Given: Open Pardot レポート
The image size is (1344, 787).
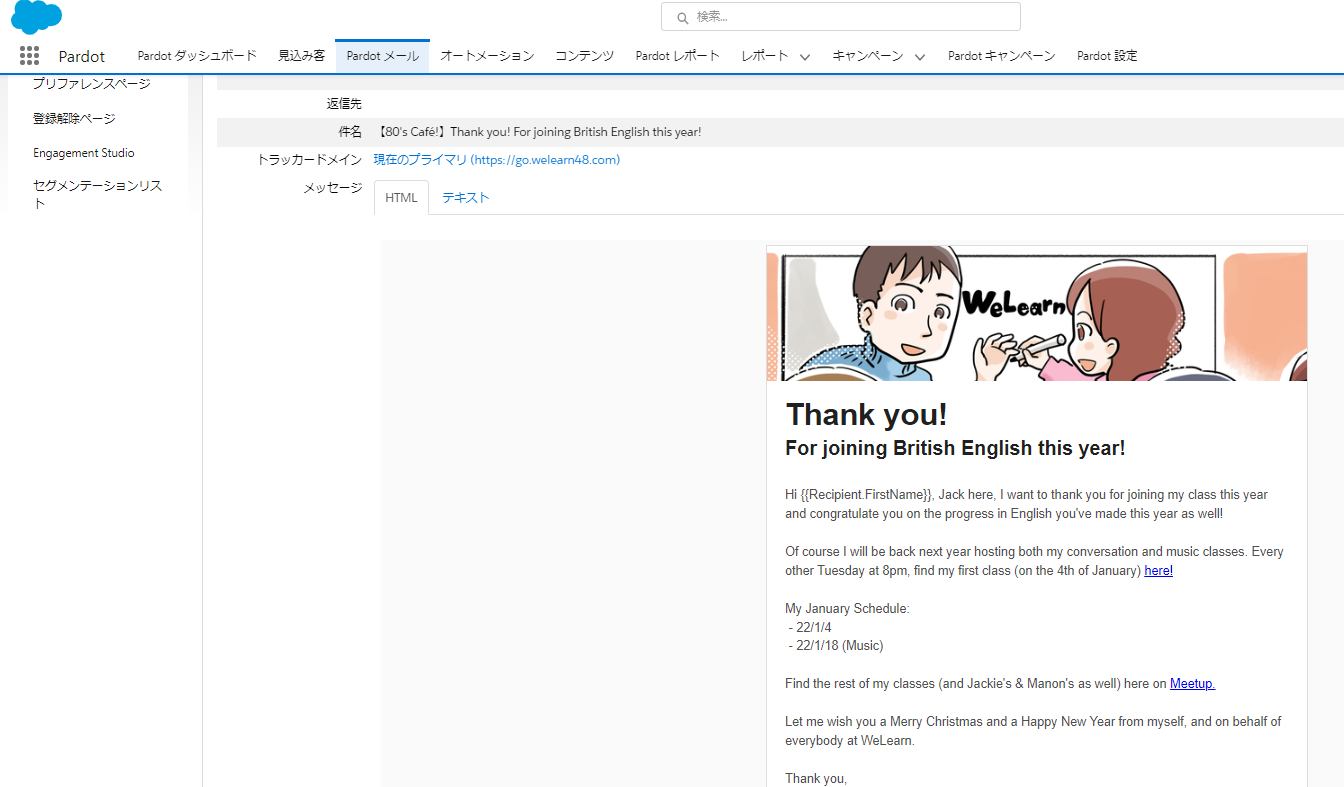Looking at the screenshot, I should click(677, 56).
